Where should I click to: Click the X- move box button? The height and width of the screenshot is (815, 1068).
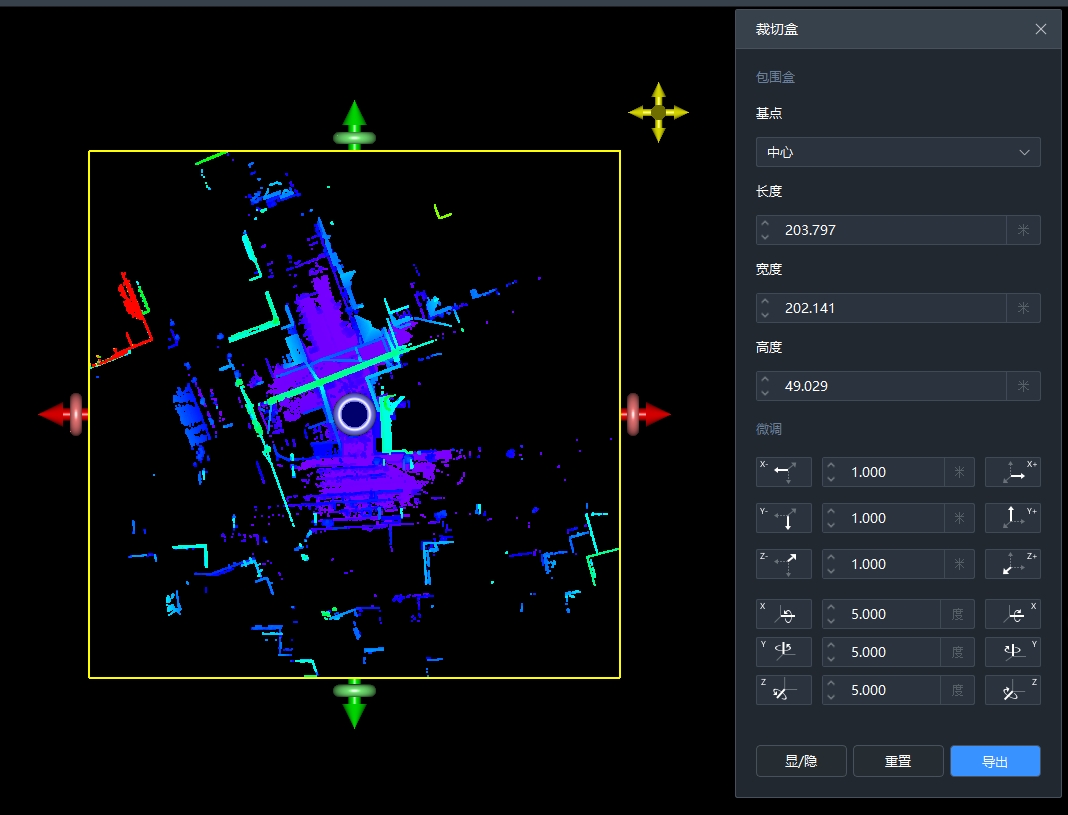click(x=783, y=472)
